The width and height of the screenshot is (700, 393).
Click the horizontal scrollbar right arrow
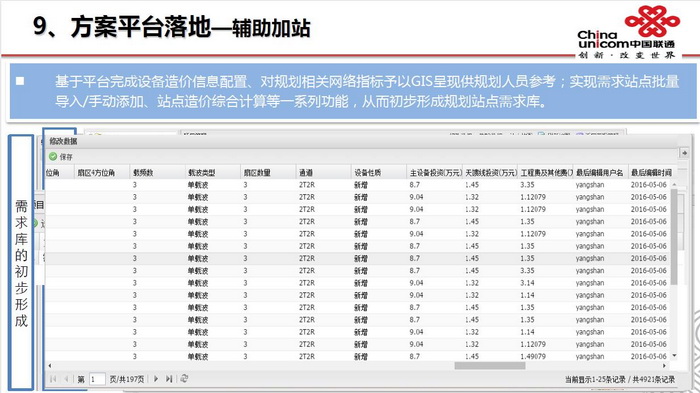(x=665, y=366)
